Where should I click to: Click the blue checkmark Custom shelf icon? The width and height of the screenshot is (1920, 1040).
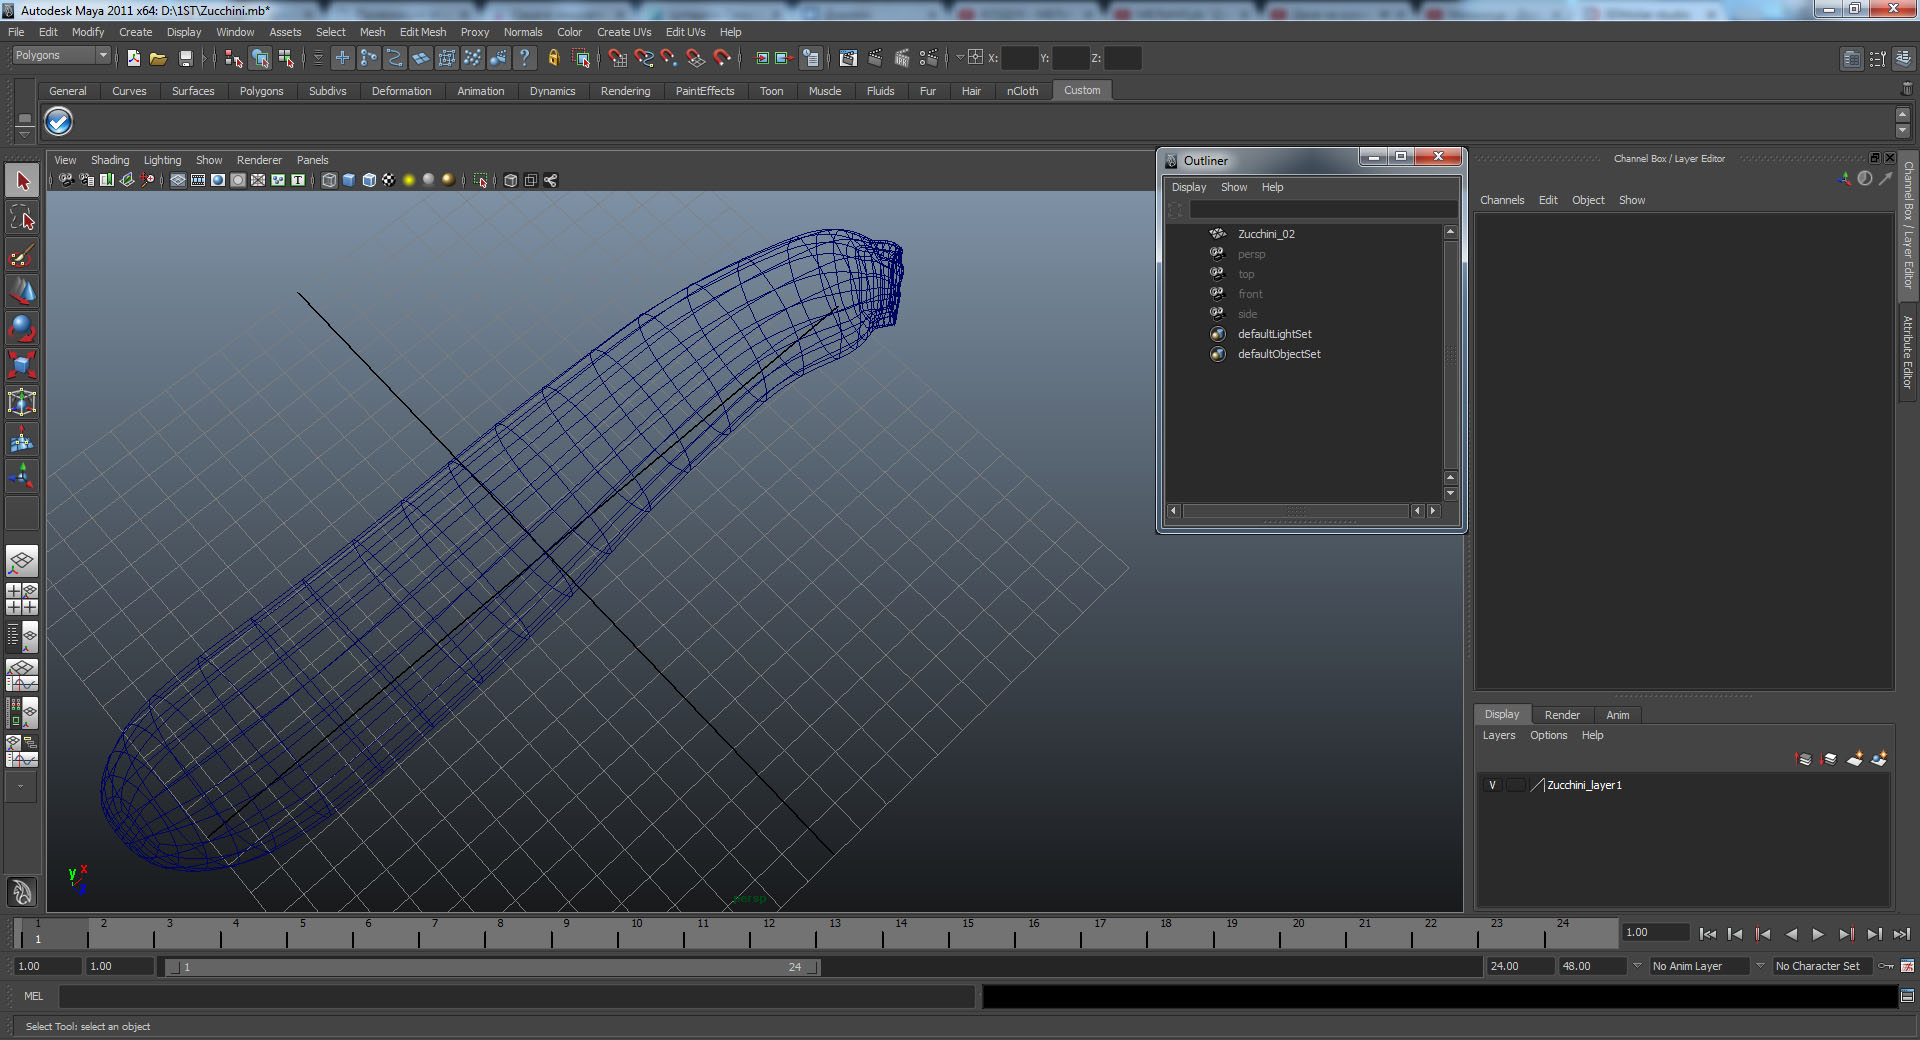coord(59,122)
